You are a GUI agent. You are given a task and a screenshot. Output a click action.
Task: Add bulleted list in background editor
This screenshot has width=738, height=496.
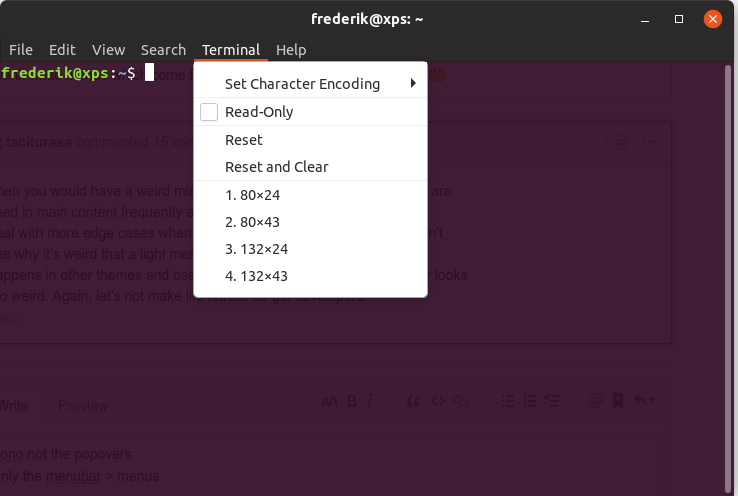[508, 401]
